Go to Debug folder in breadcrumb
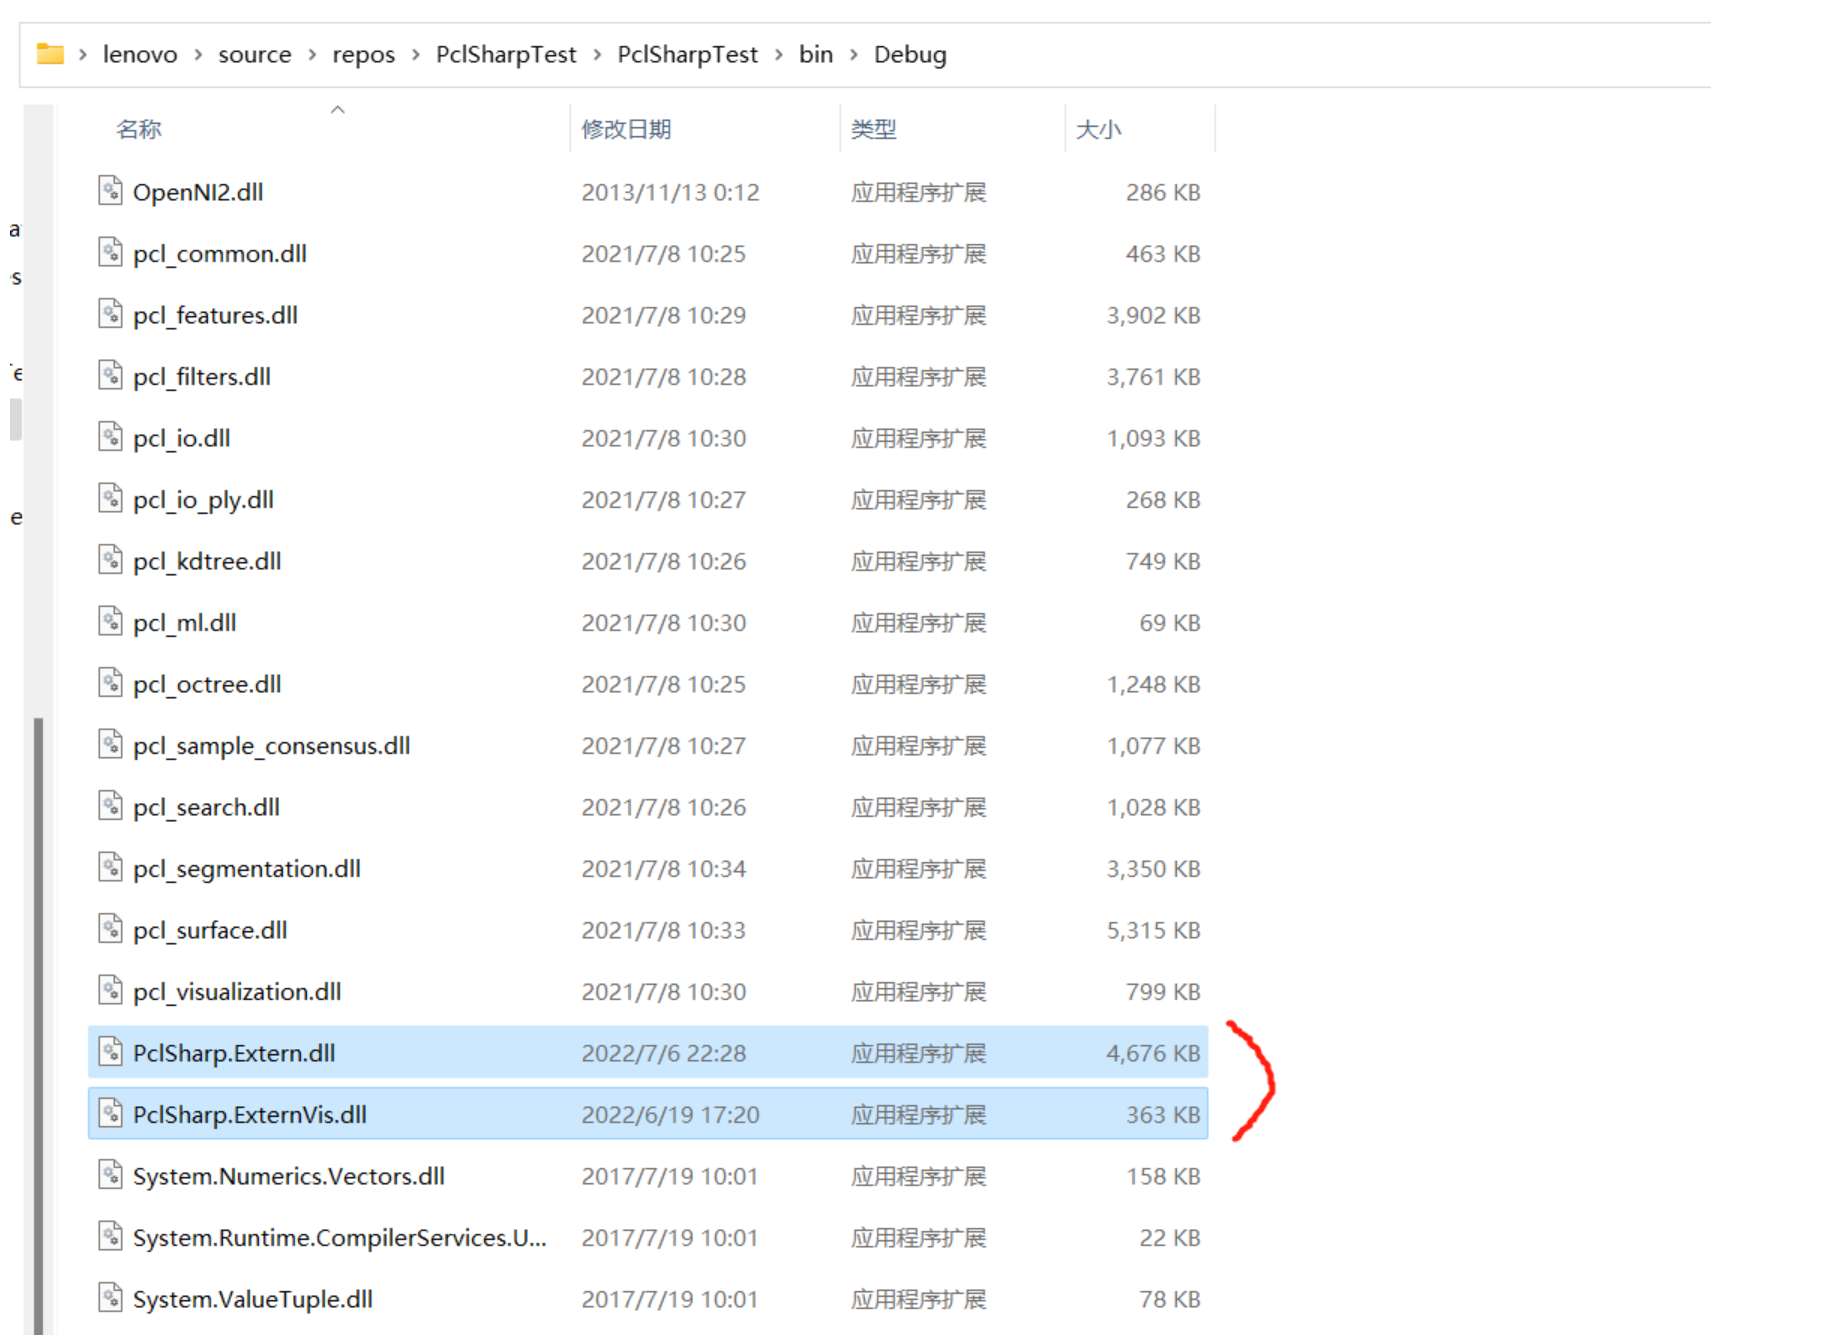Viewport: 1836px width, 1335px height. click(910, 54)
